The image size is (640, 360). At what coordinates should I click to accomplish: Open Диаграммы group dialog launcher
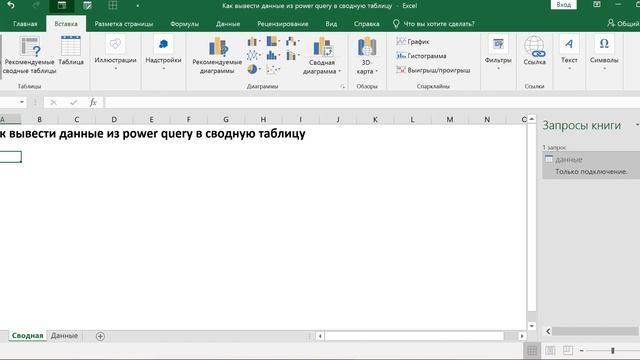(x=342, y=87)
